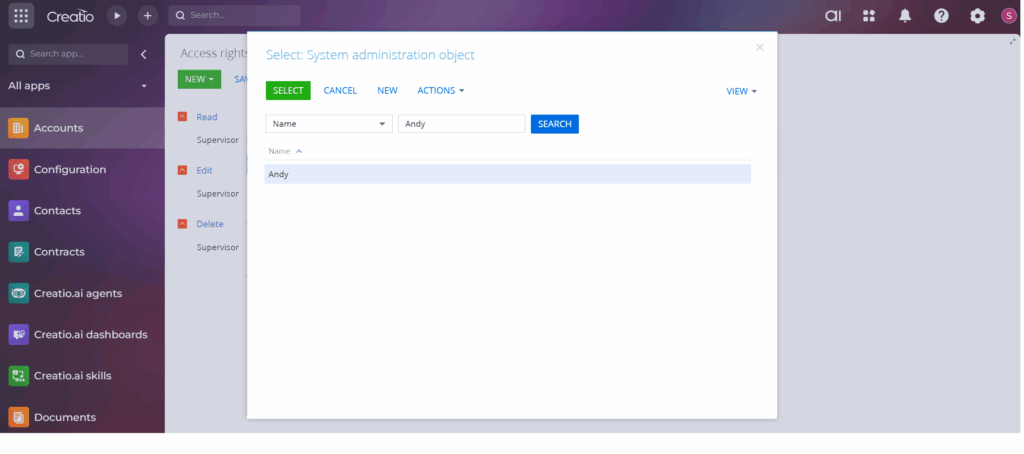Click the plus quick-add icon

click(147, 16)
